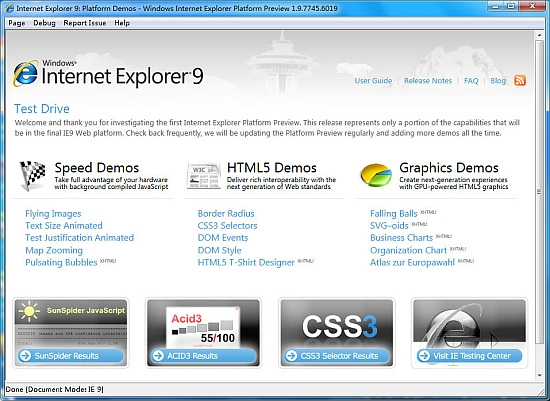550x401 pixels.
Task: Click the RSS feed icon
Action: pos(520,80)
